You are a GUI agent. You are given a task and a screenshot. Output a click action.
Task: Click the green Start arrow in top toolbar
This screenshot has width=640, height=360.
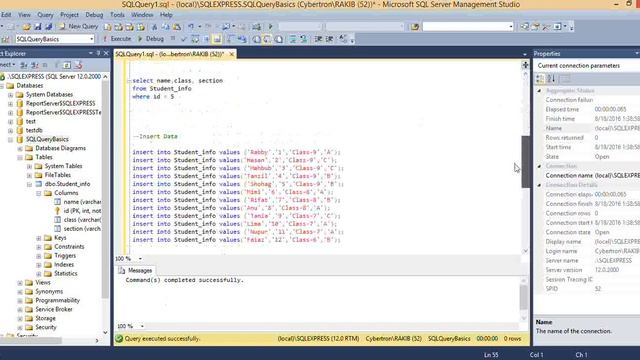(270, 27)
